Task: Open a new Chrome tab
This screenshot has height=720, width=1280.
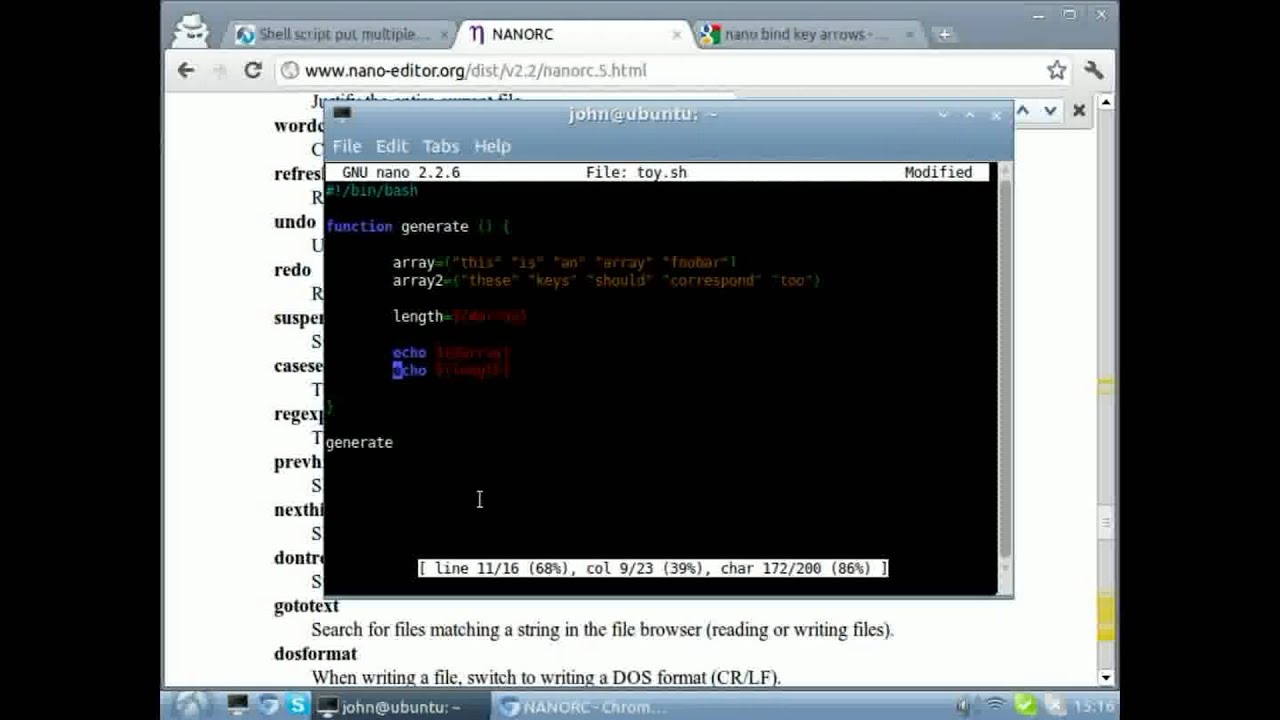Action: pos(944,34)
